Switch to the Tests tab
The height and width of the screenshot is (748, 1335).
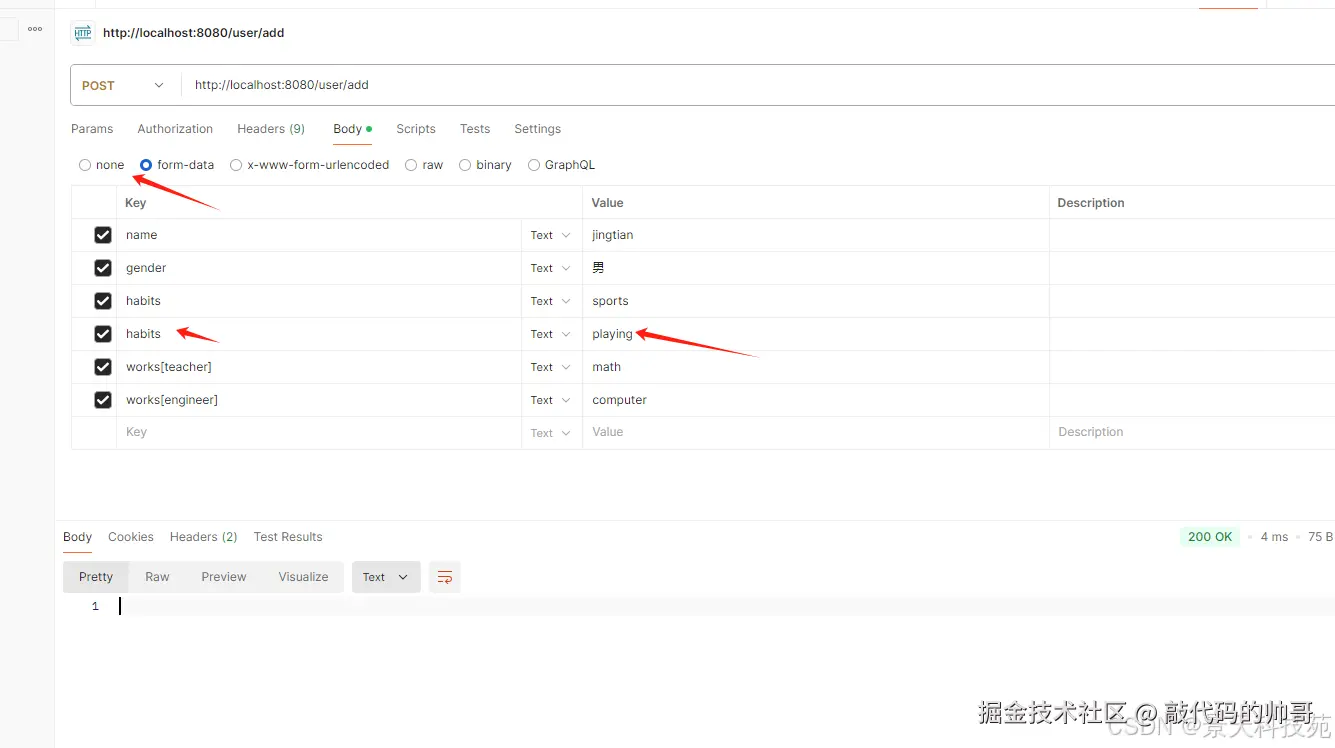475,129
